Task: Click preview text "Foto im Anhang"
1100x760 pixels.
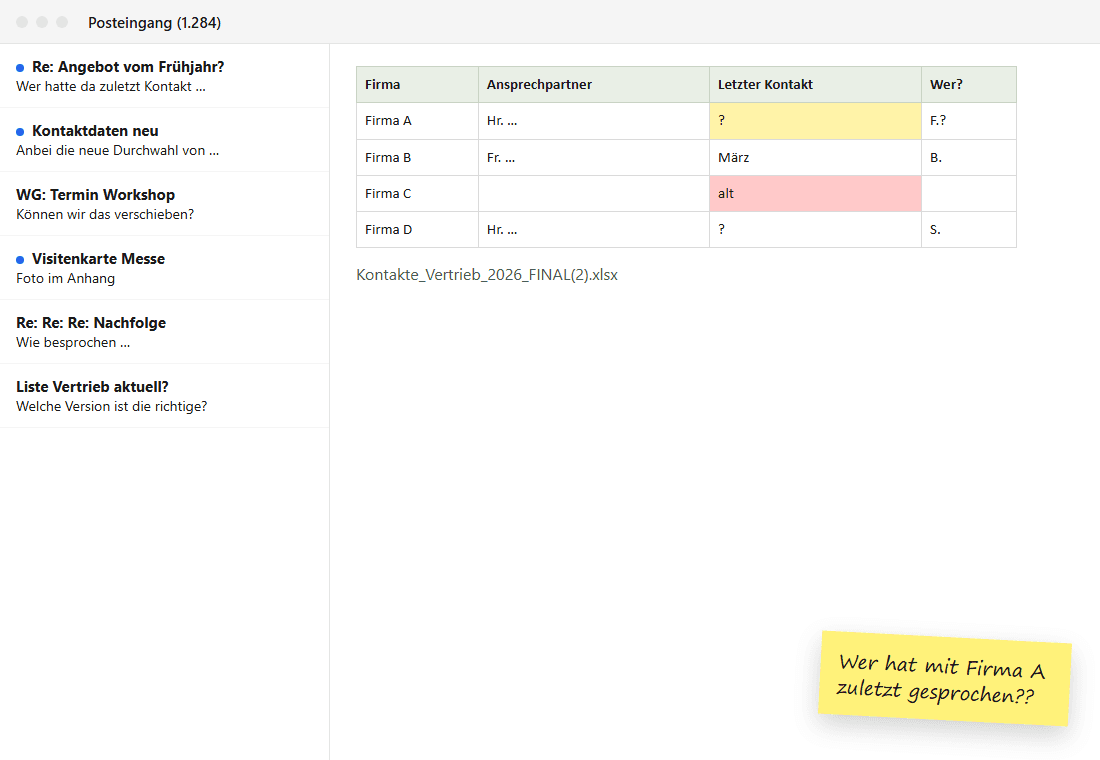Action: (x=65, y=278)
